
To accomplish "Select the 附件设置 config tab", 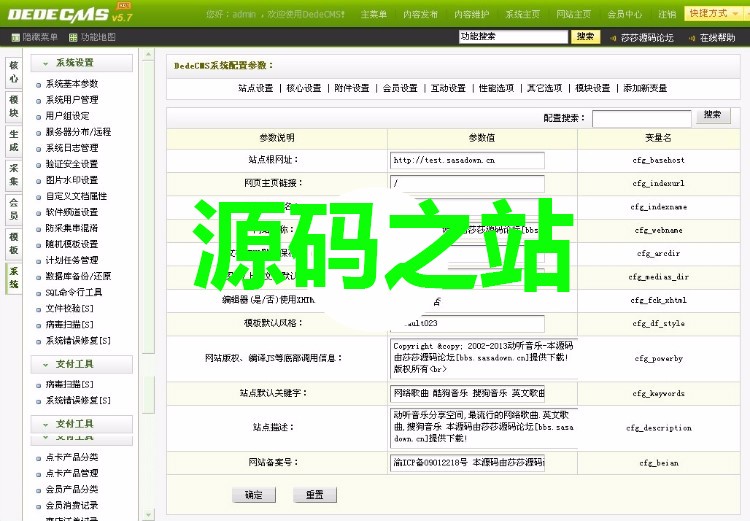I will 352,88.
